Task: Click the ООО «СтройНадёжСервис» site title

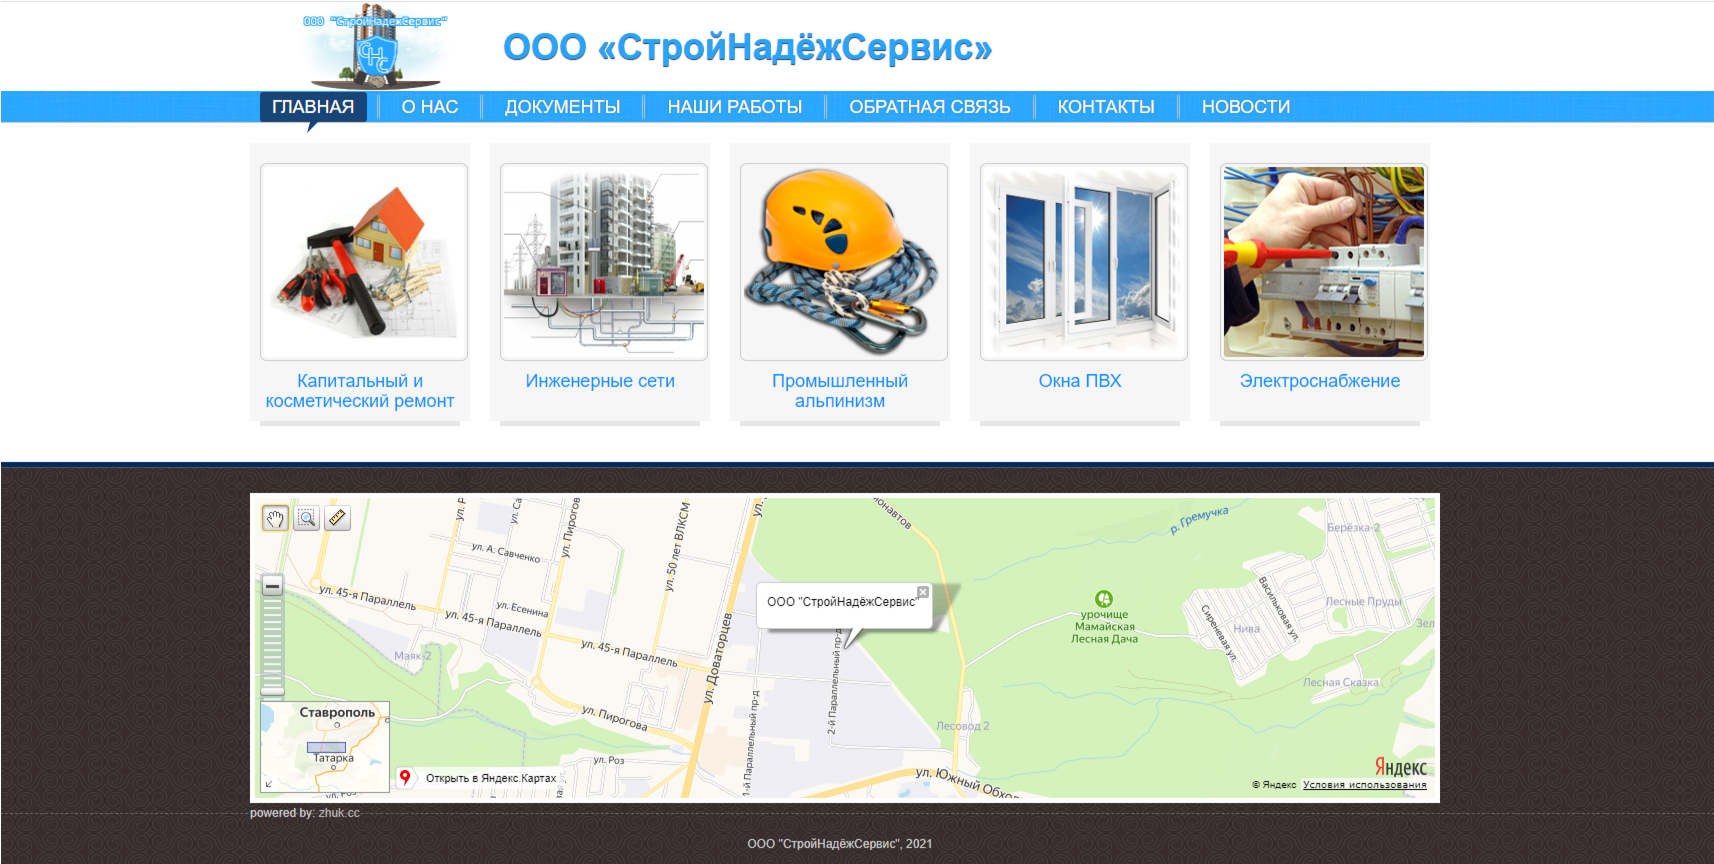Action: [747, 47]
